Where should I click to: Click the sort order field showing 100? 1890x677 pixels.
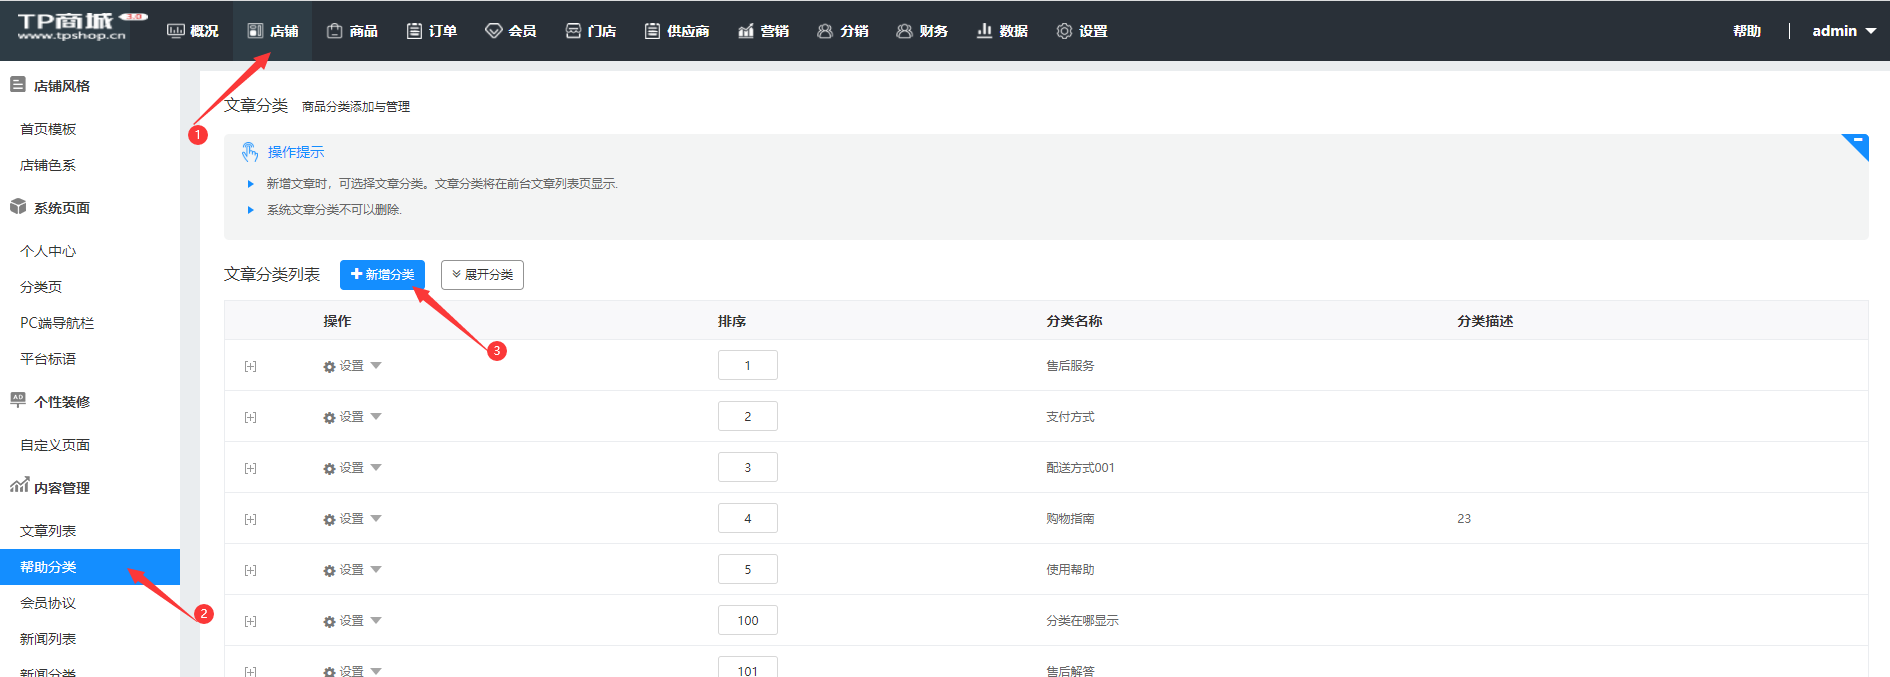(x=747, y=621)
